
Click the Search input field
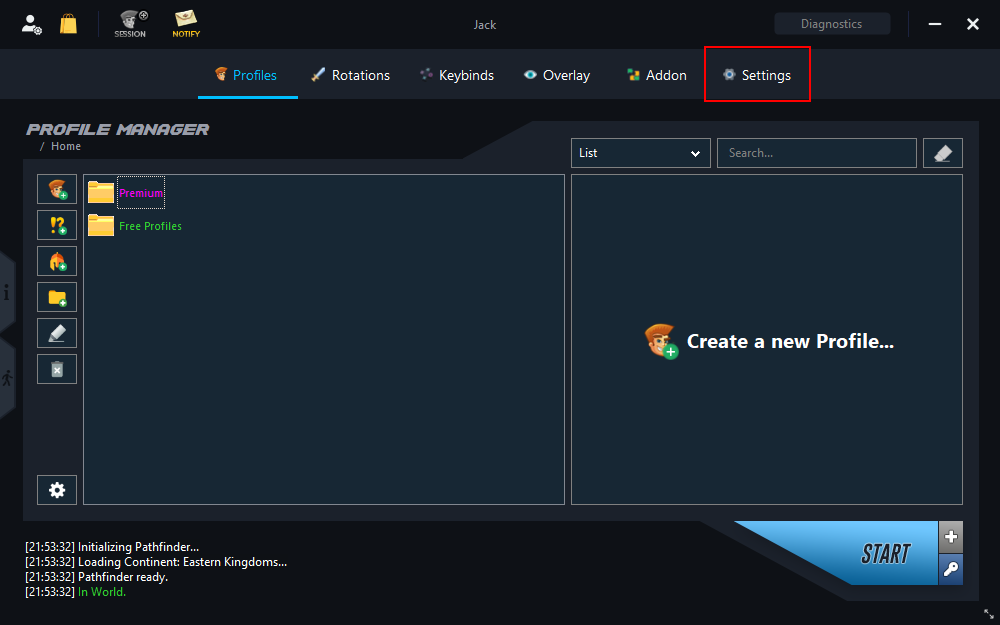[816, 153]
